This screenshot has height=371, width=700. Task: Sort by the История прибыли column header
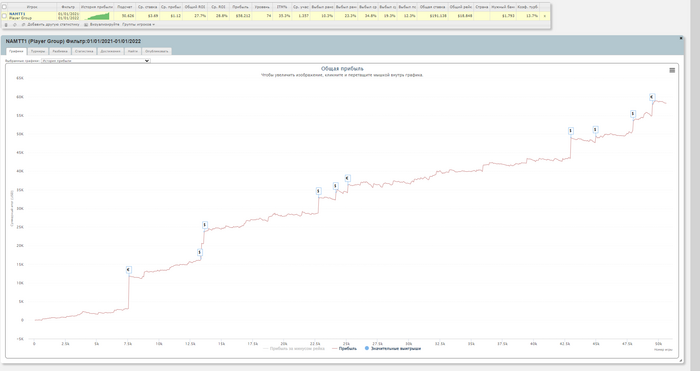(x=97, y=7)
